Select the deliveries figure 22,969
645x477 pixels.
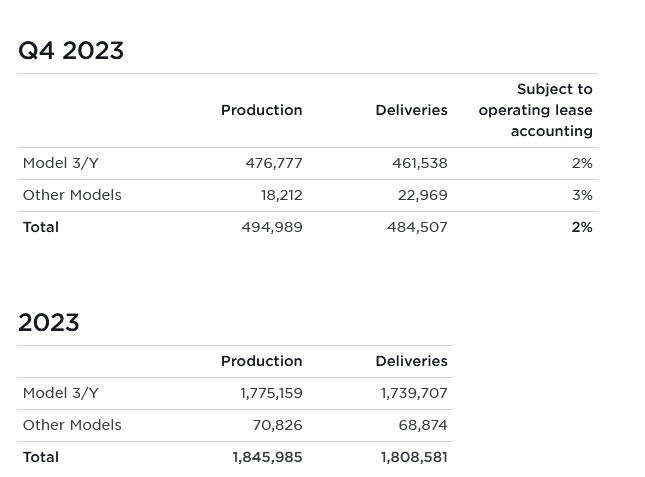point(423,195)
